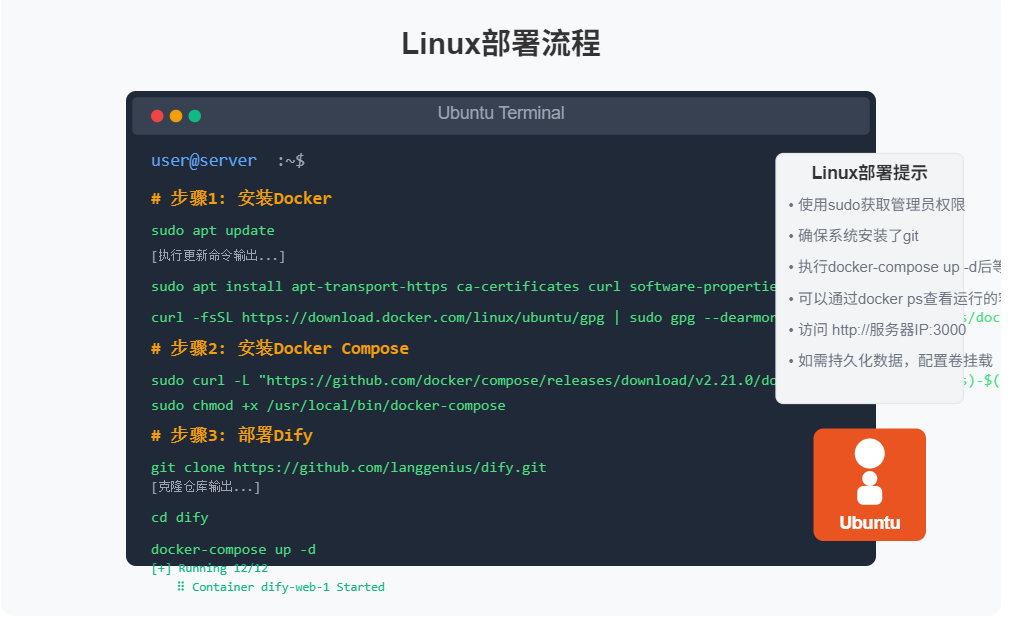Select the 步骤3: 部署Dify heading
Image resolution: width=1010 pixels, height=620 pixels.
[233, 438]
